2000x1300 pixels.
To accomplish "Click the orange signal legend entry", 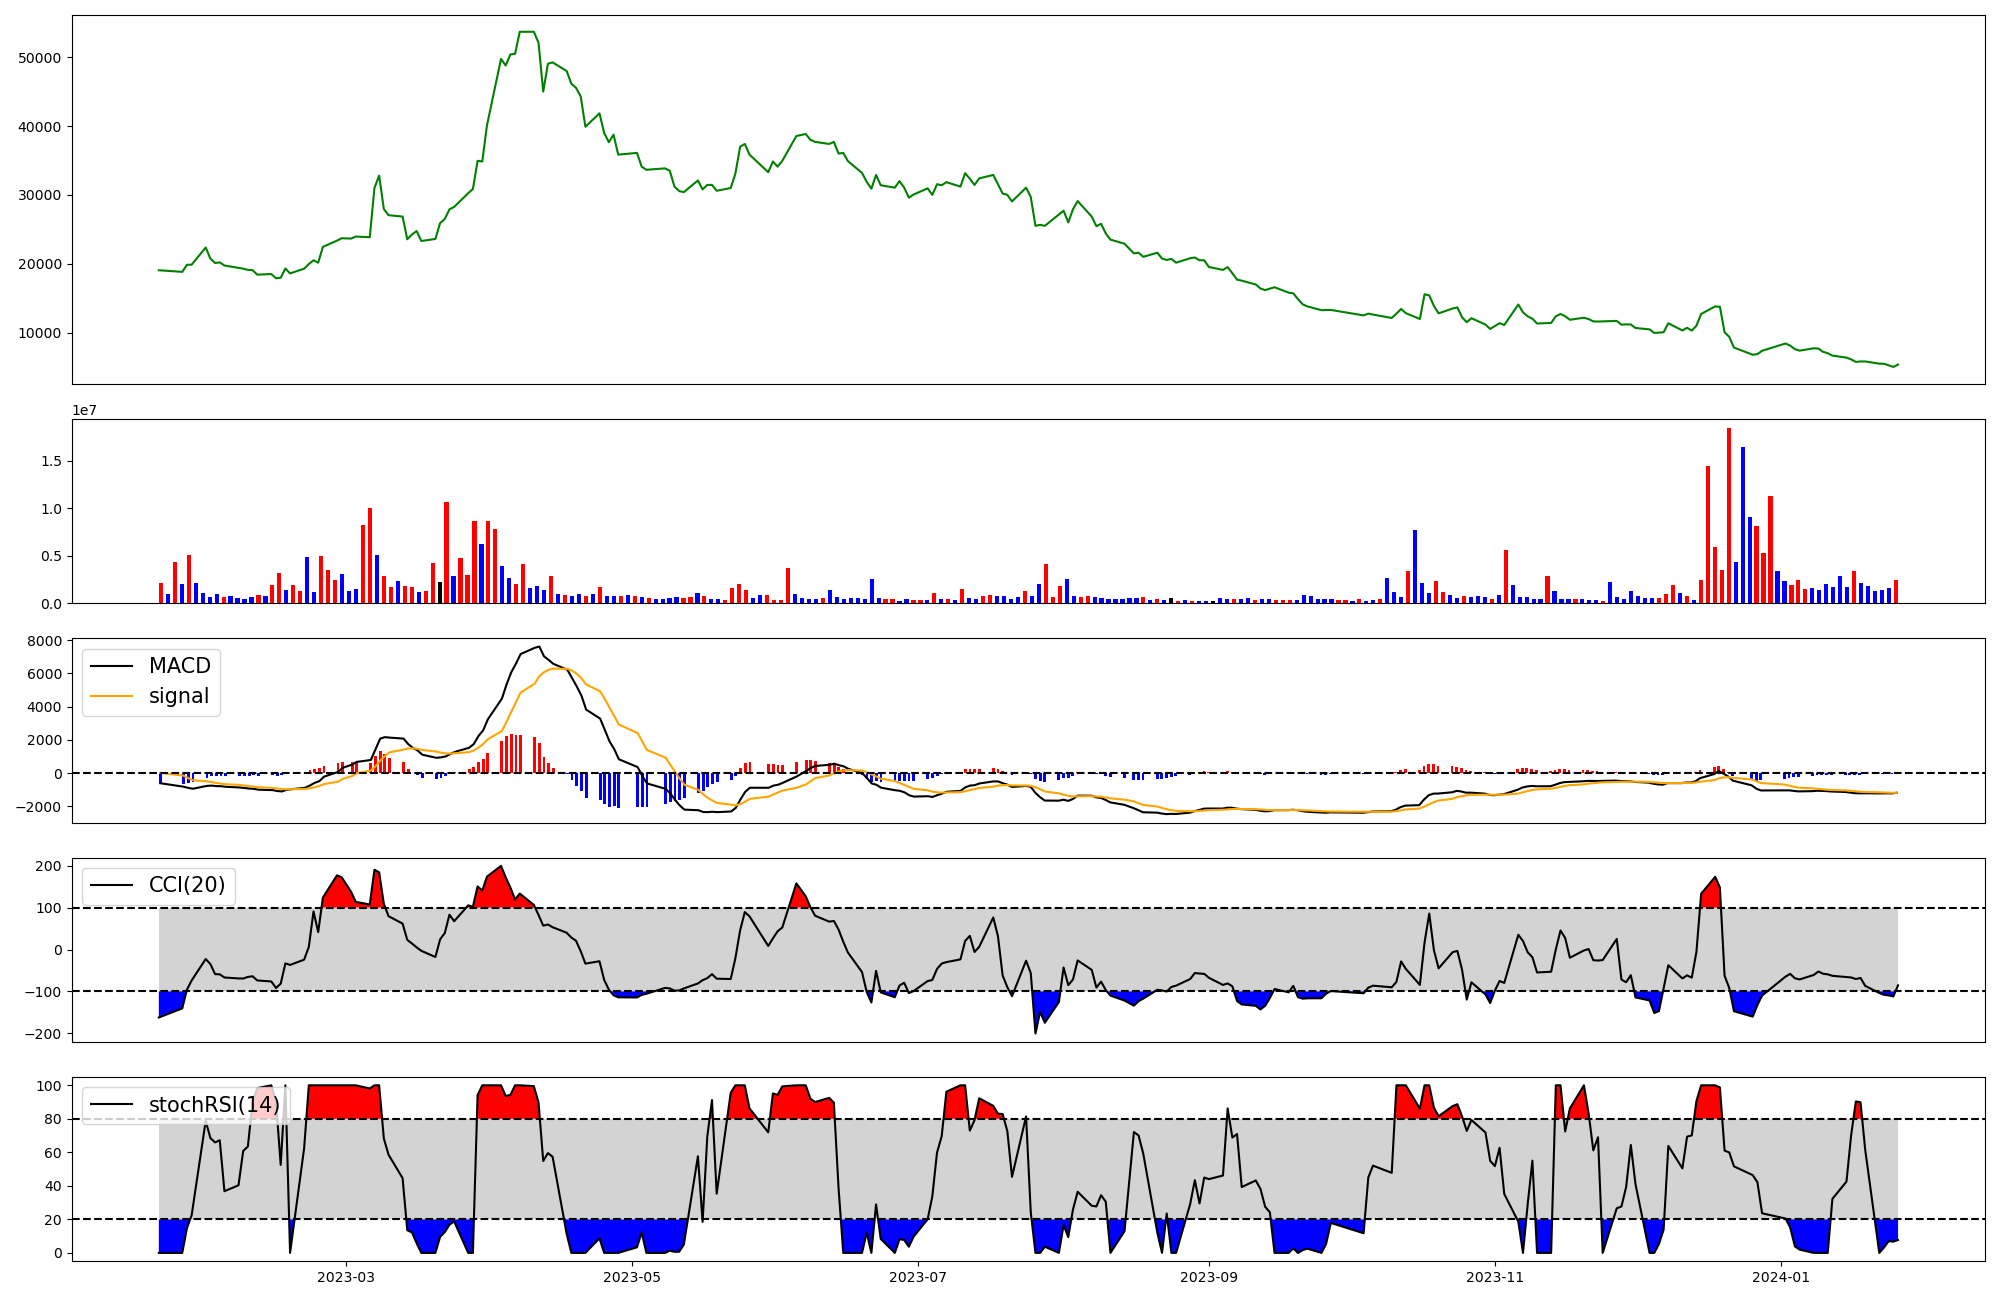I will tap(178, 696).
